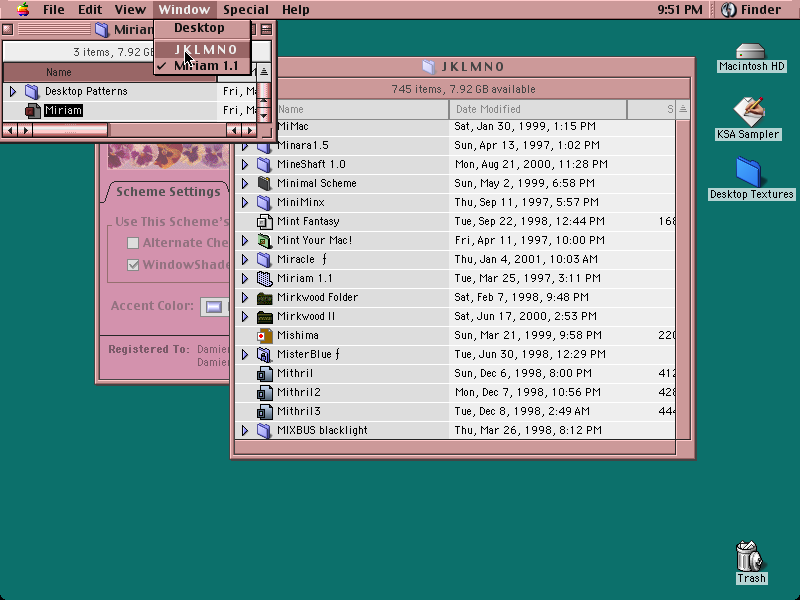Open the Special menu
The width and height of the screenshot is (800, 600).
click(x=245, y=10)
